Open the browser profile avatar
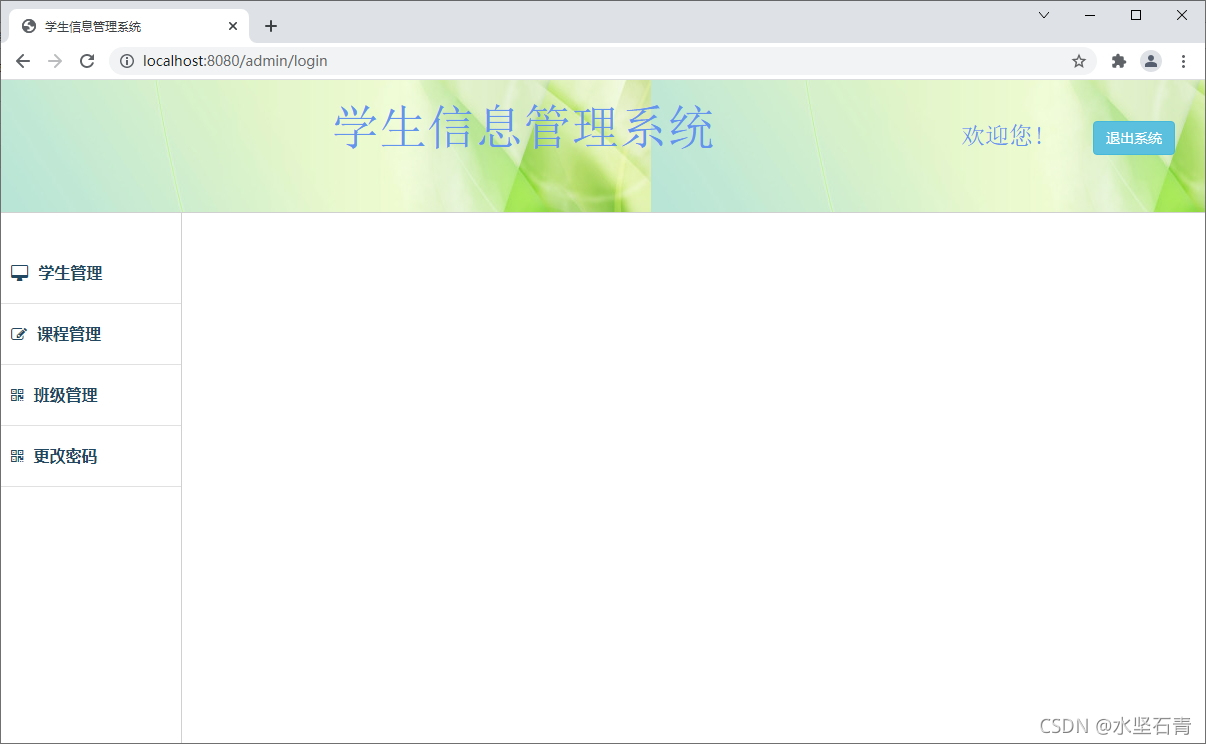The width and height of the screenshot is (1206, 744). coord(1151,61)
